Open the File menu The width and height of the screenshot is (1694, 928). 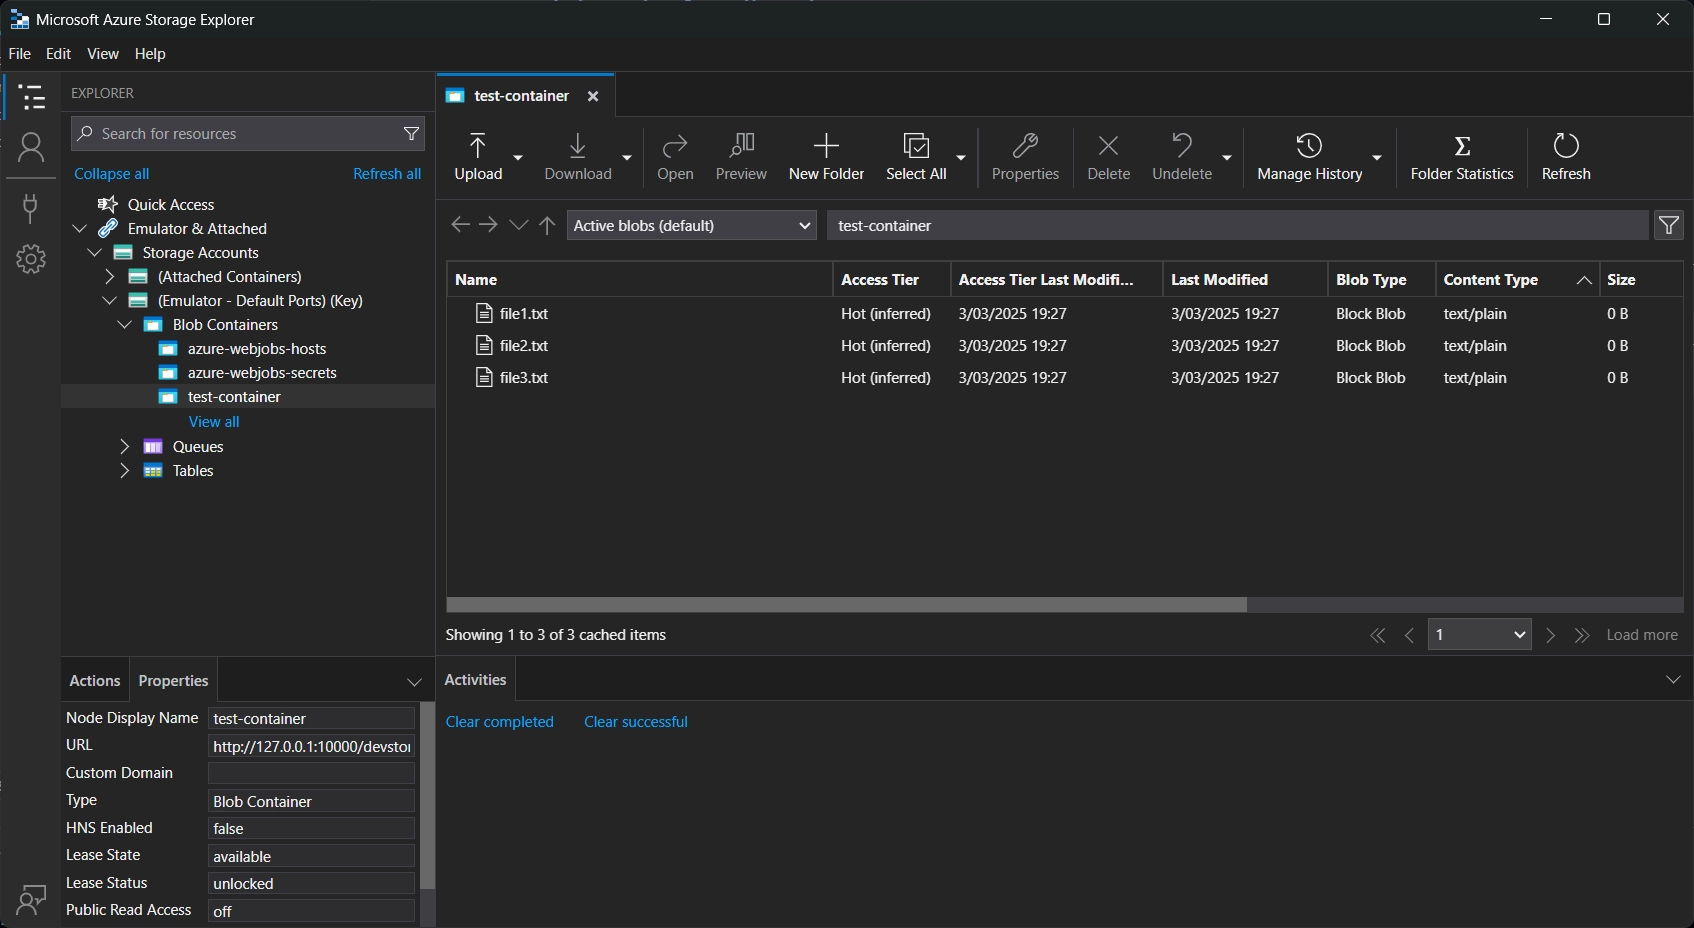[20, 54]
